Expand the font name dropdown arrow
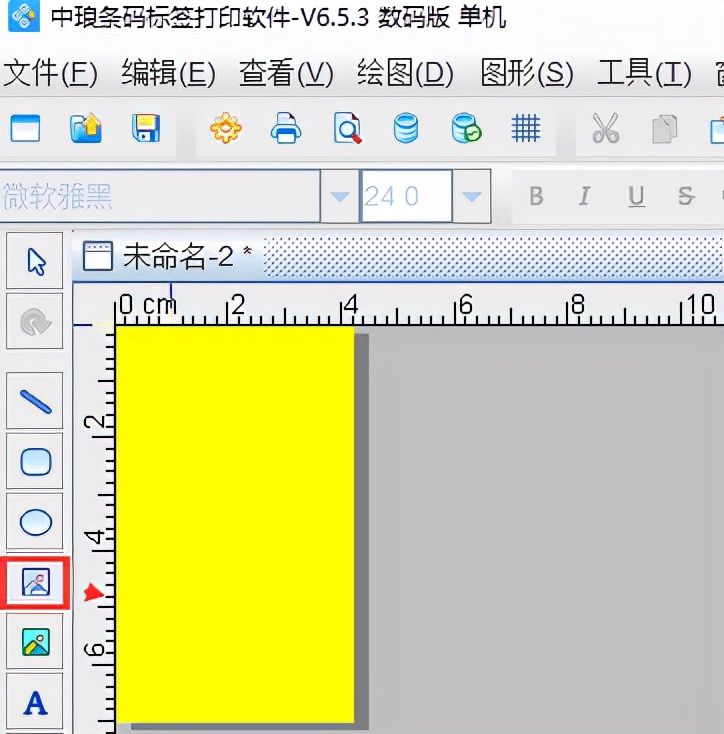This screenshot has height=734, width=724. tap(340, 196)
